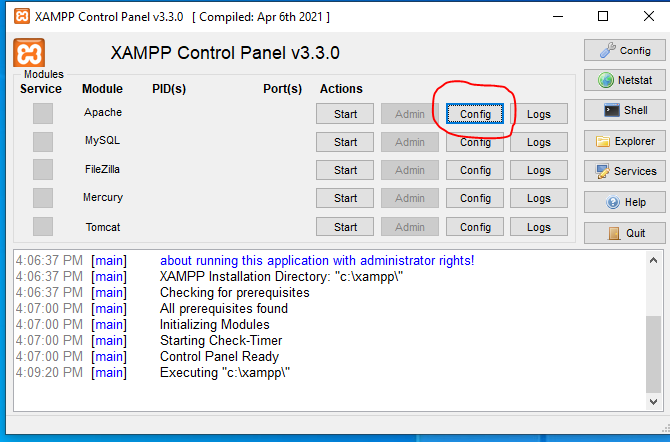
Task: Open Mercury Logs menu
Action: click(539, 198)
